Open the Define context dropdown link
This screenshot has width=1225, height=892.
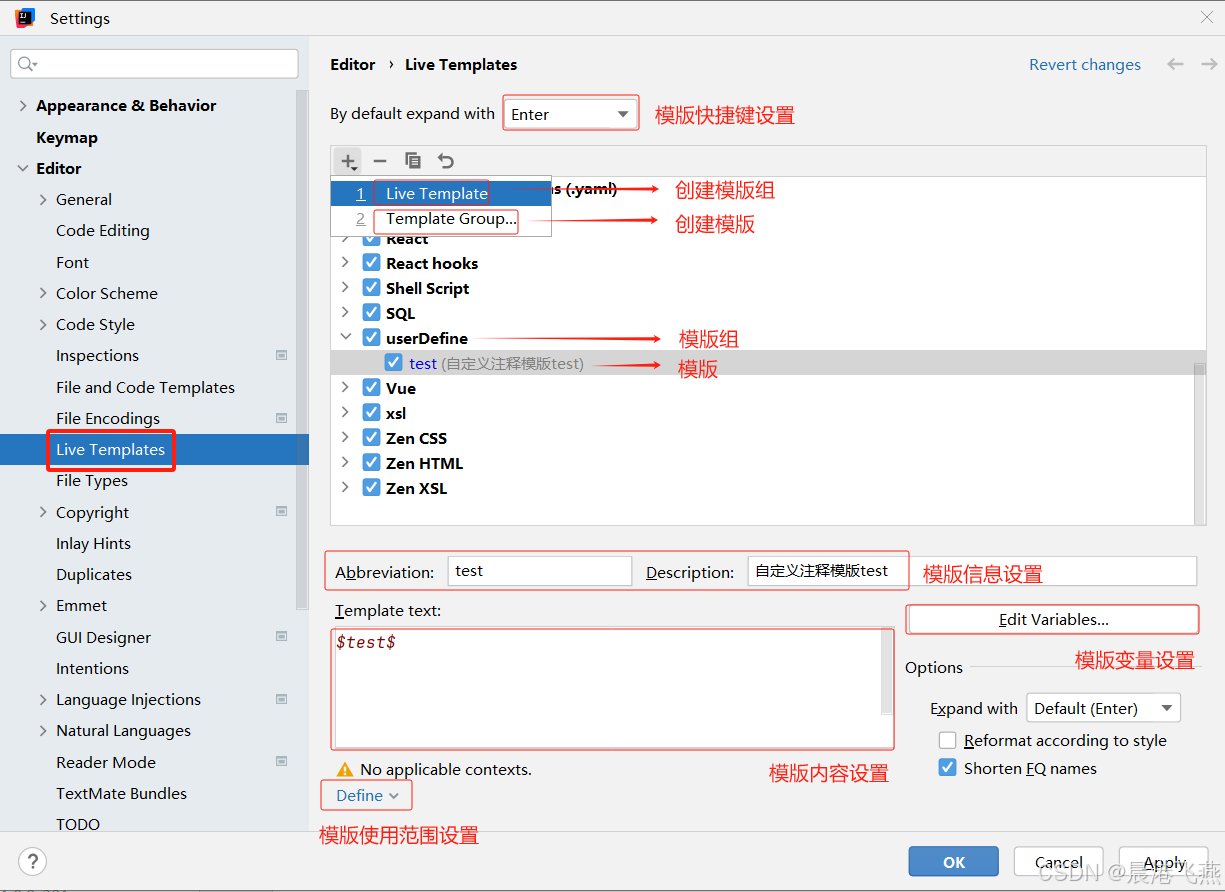[367, 795]
